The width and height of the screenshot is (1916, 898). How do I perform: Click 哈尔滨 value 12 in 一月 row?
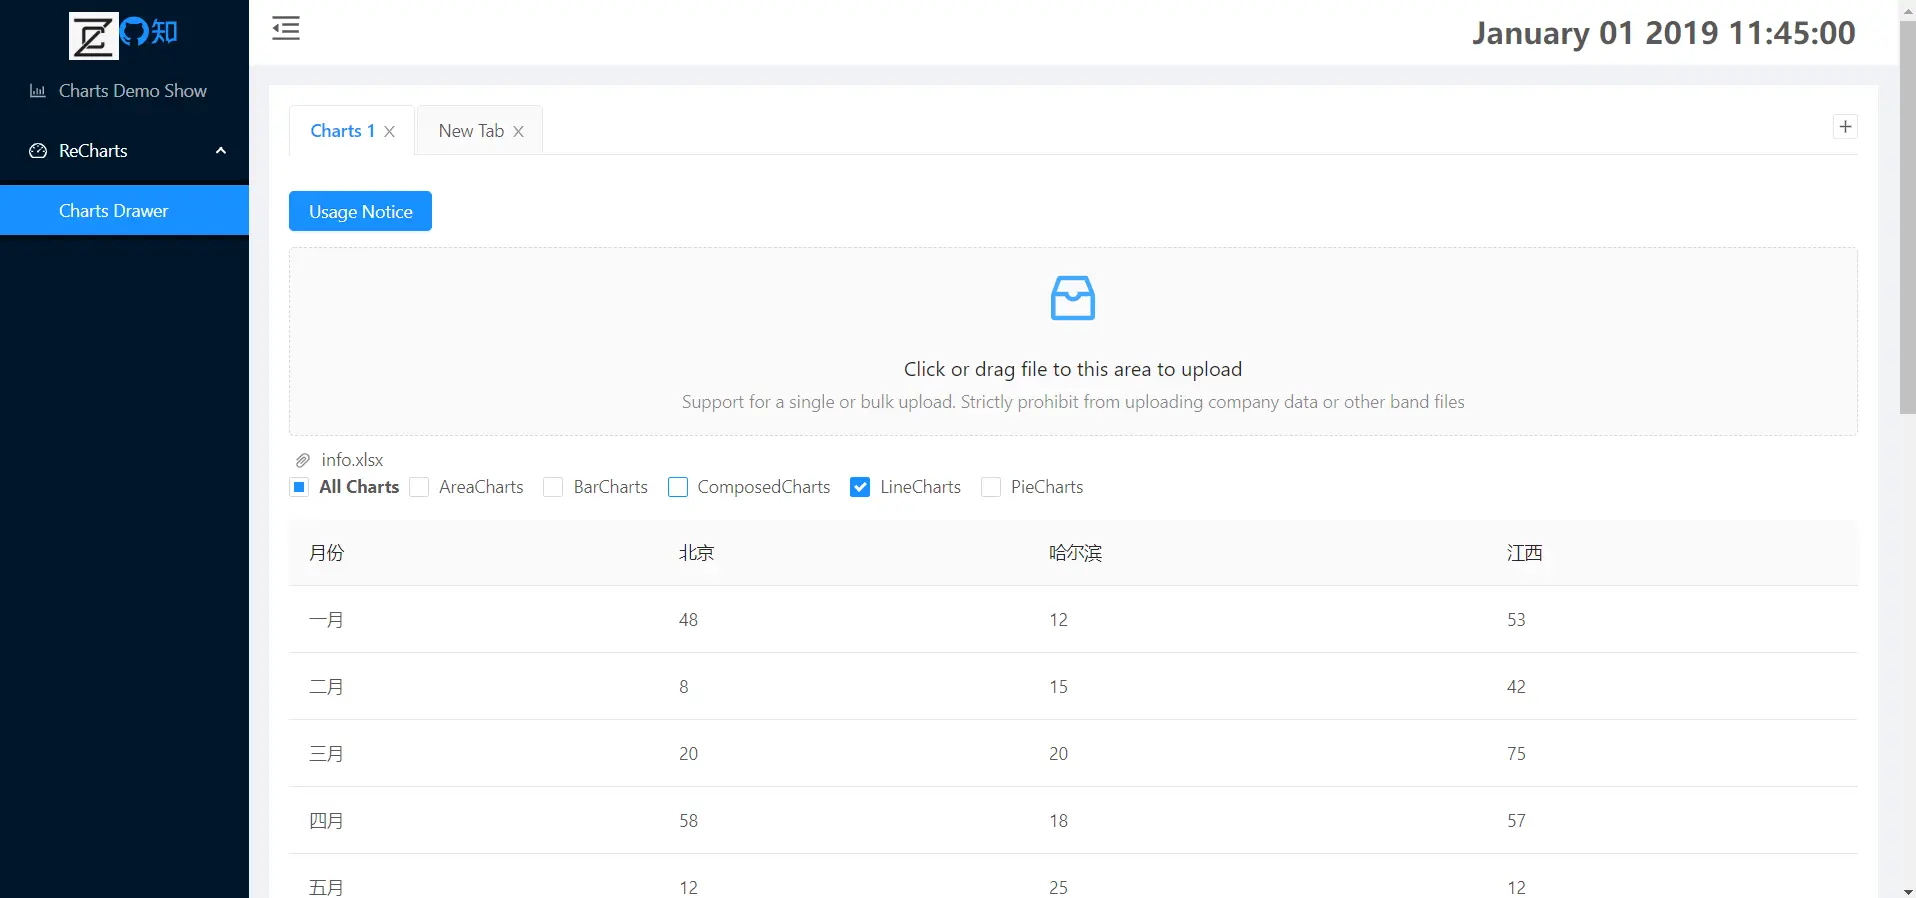1058,620
